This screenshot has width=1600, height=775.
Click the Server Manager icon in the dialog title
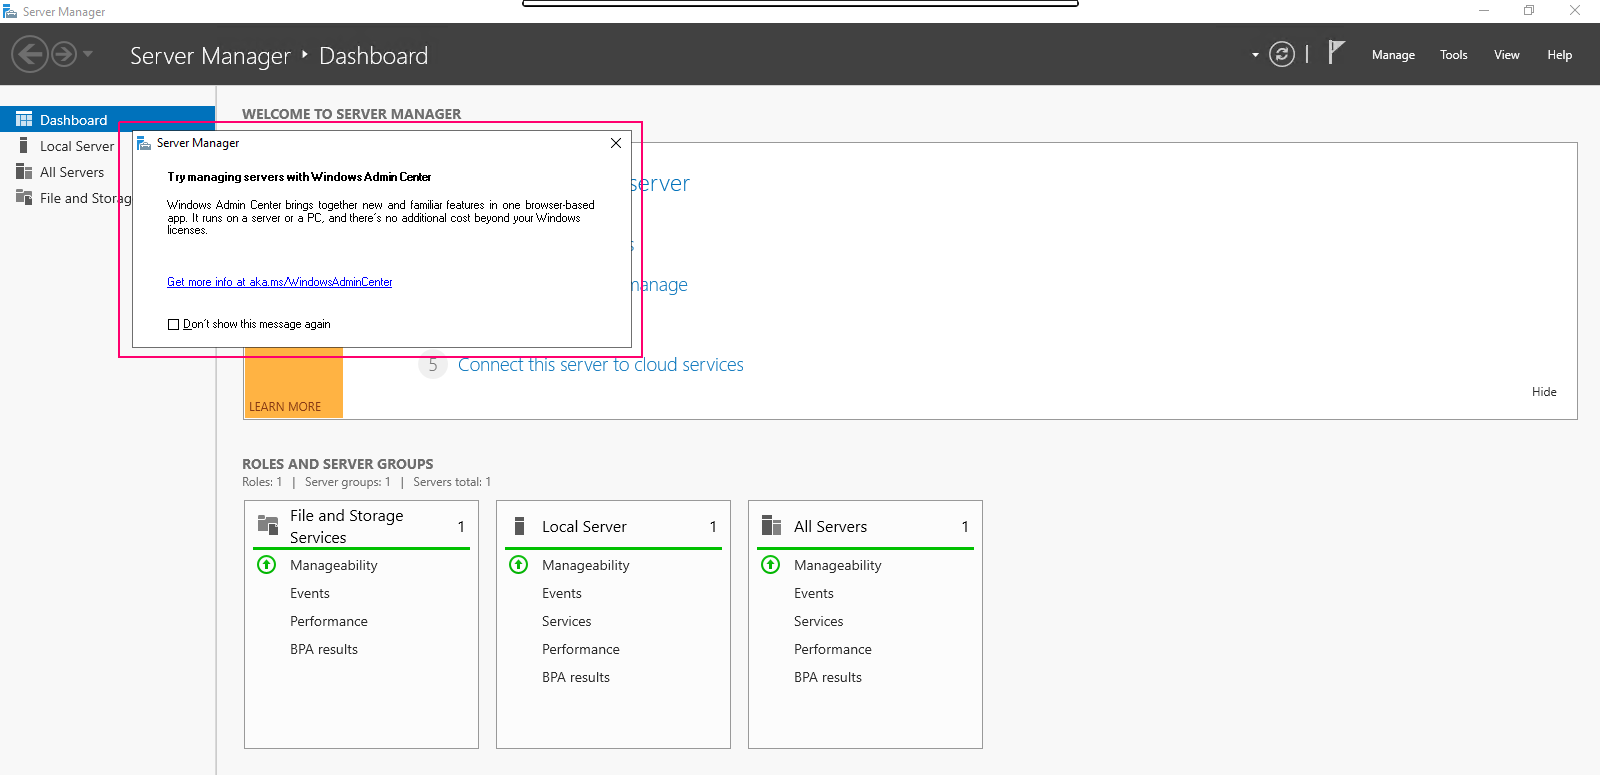(x=144, y=143)
